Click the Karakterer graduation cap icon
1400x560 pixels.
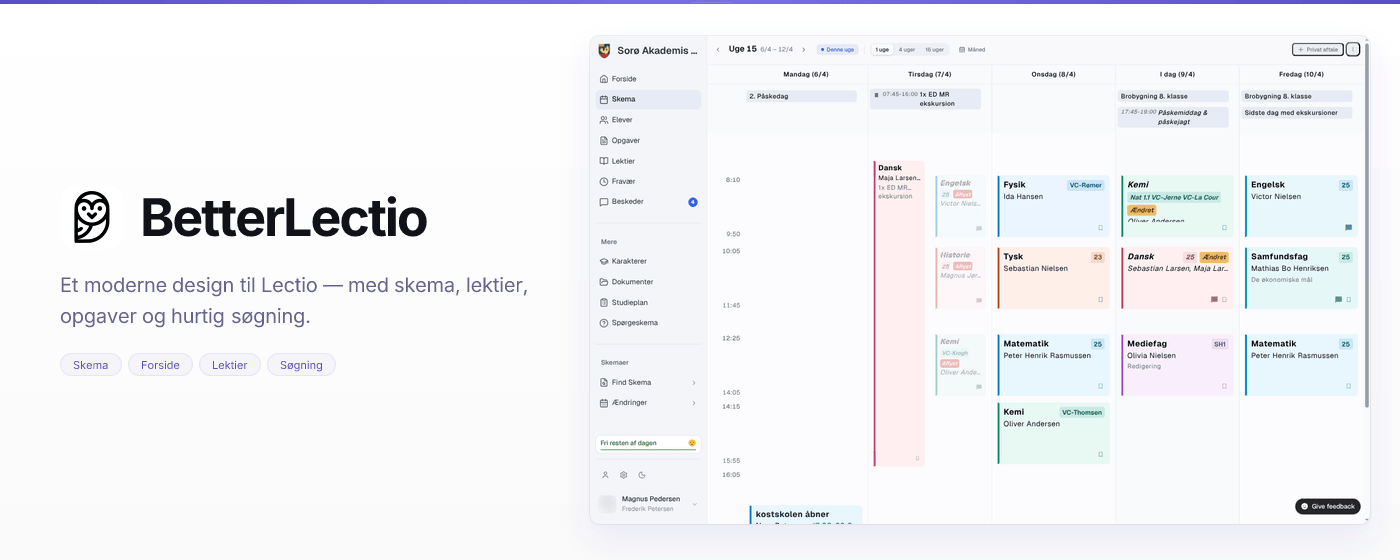(x=604, y=261)
